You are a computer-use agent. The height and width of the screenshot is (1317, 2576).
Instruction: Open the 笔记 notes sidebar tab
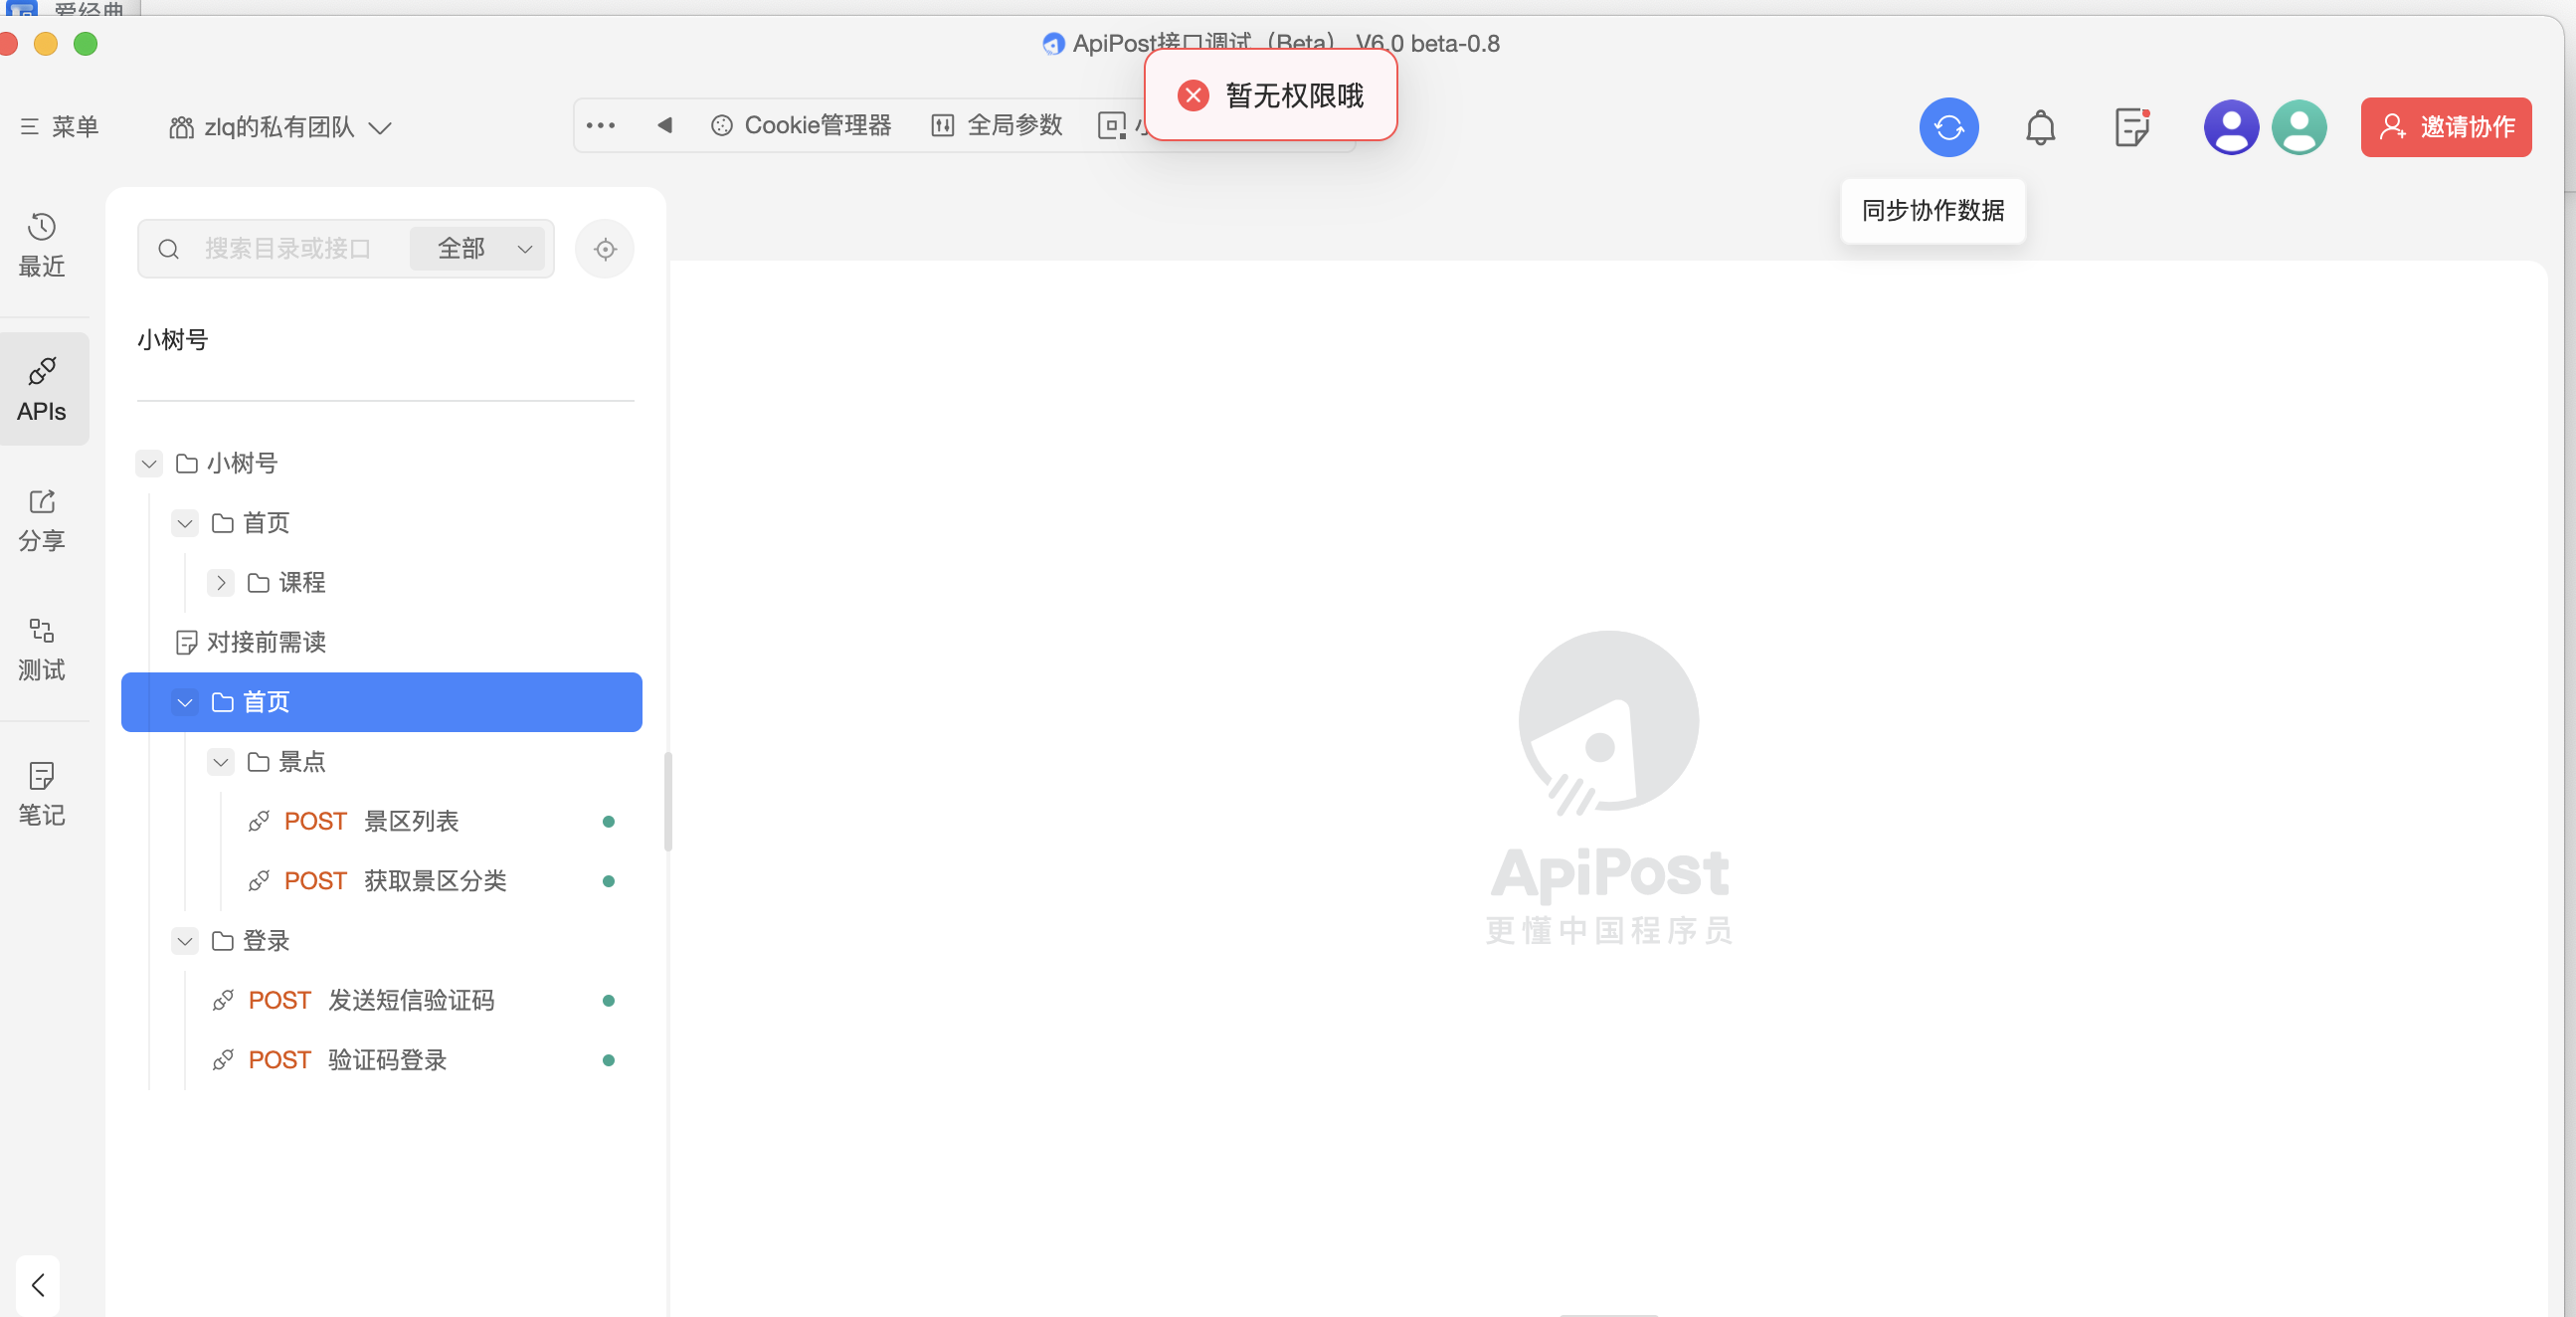coord(42,794)
